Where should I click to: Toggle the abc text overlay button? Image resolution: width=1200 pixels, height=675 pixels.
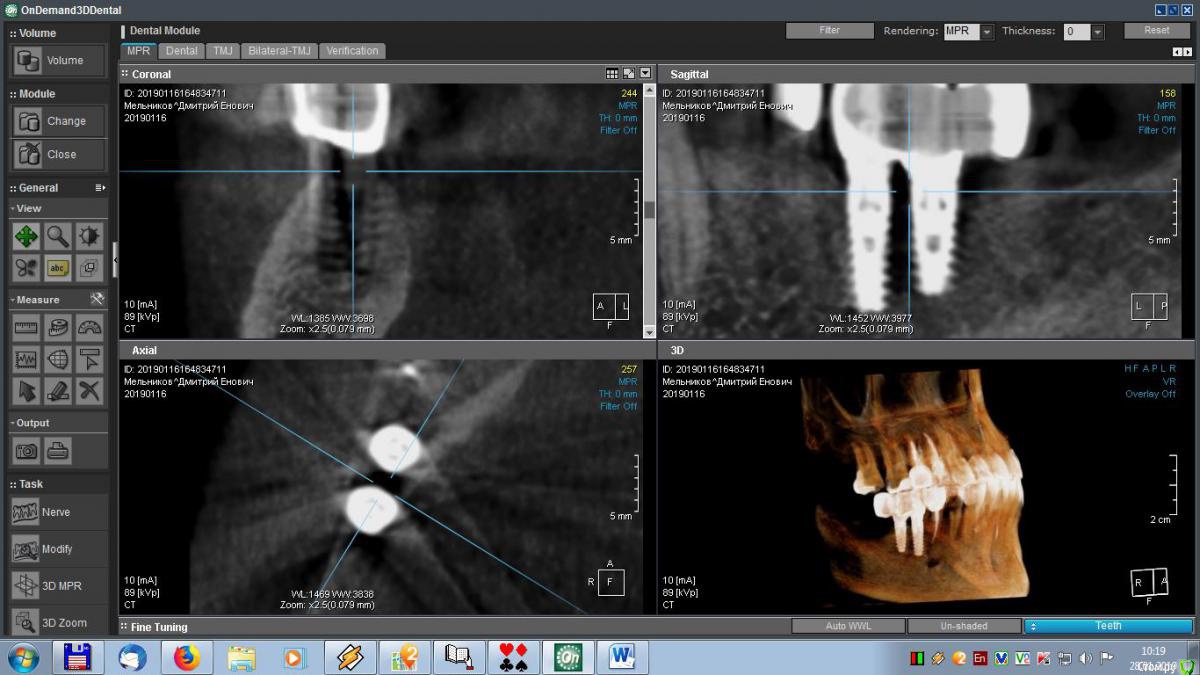tap(58, 268)
